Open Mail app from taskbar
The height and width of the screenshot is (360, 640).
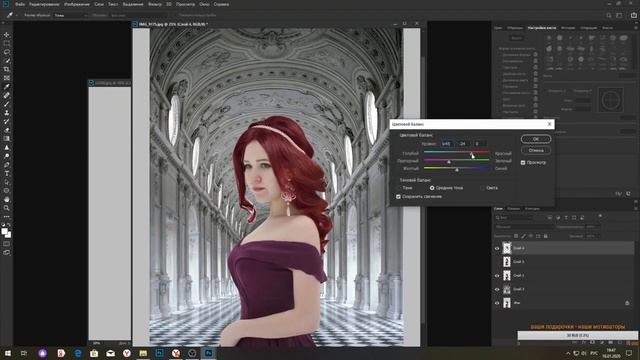point(111,353)
